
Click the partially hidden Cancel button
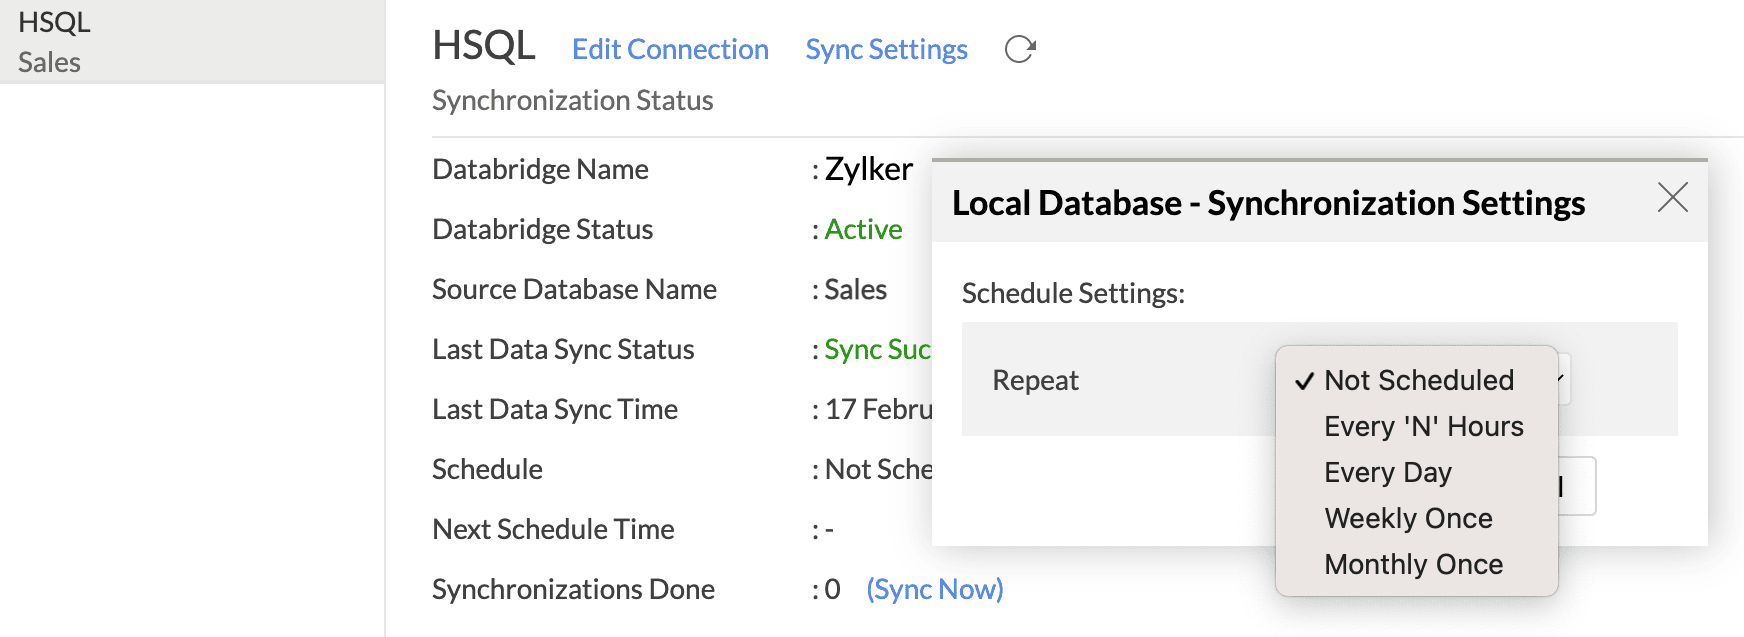1577,486
